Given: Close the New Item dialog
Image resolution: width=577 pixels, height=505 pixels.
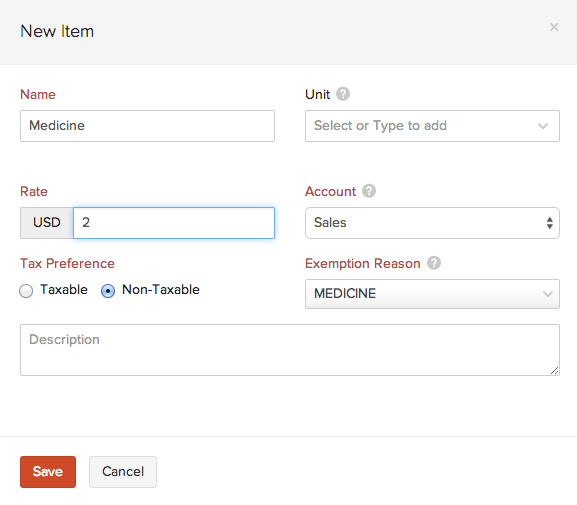Looking at the screenshot, I should pos(554,27).
